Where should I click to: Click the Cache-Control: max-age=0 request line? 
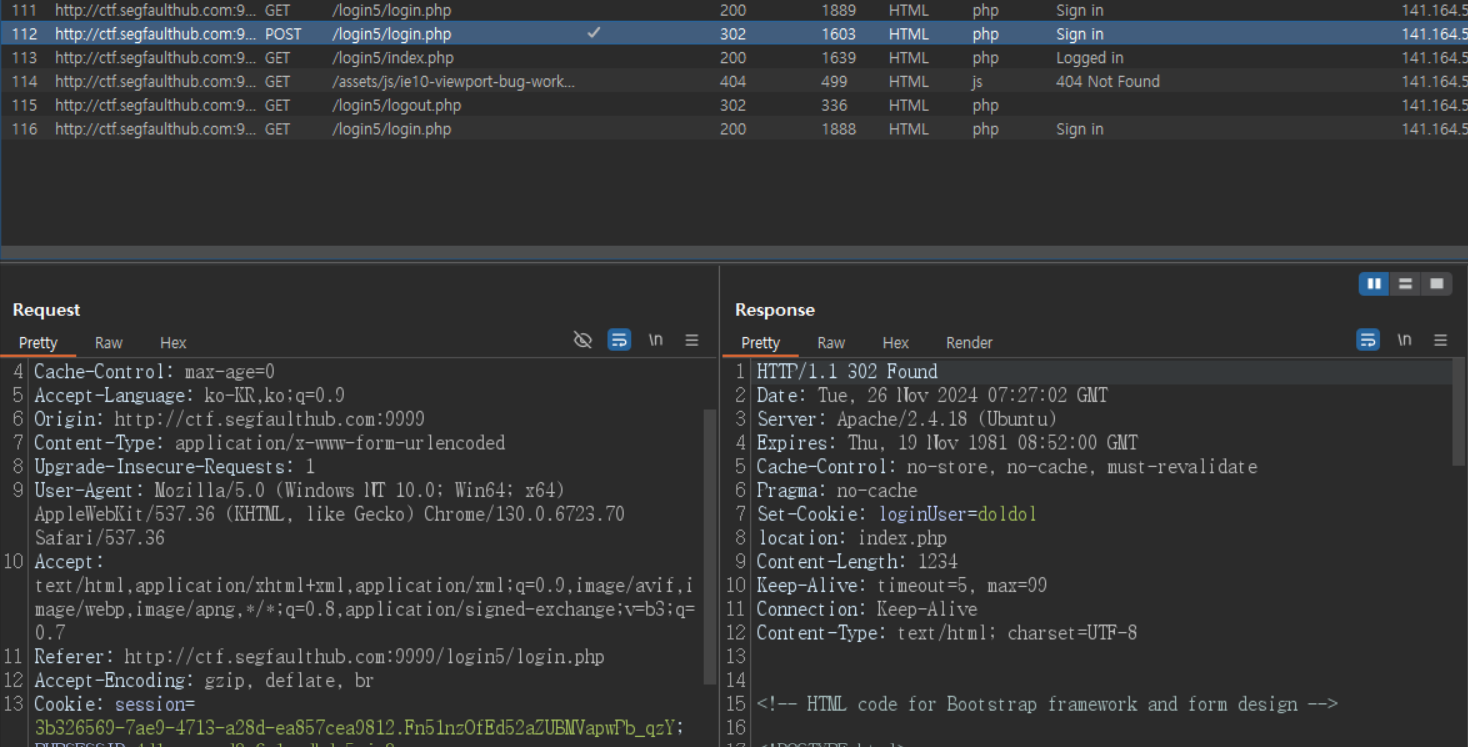click(154, 371)
